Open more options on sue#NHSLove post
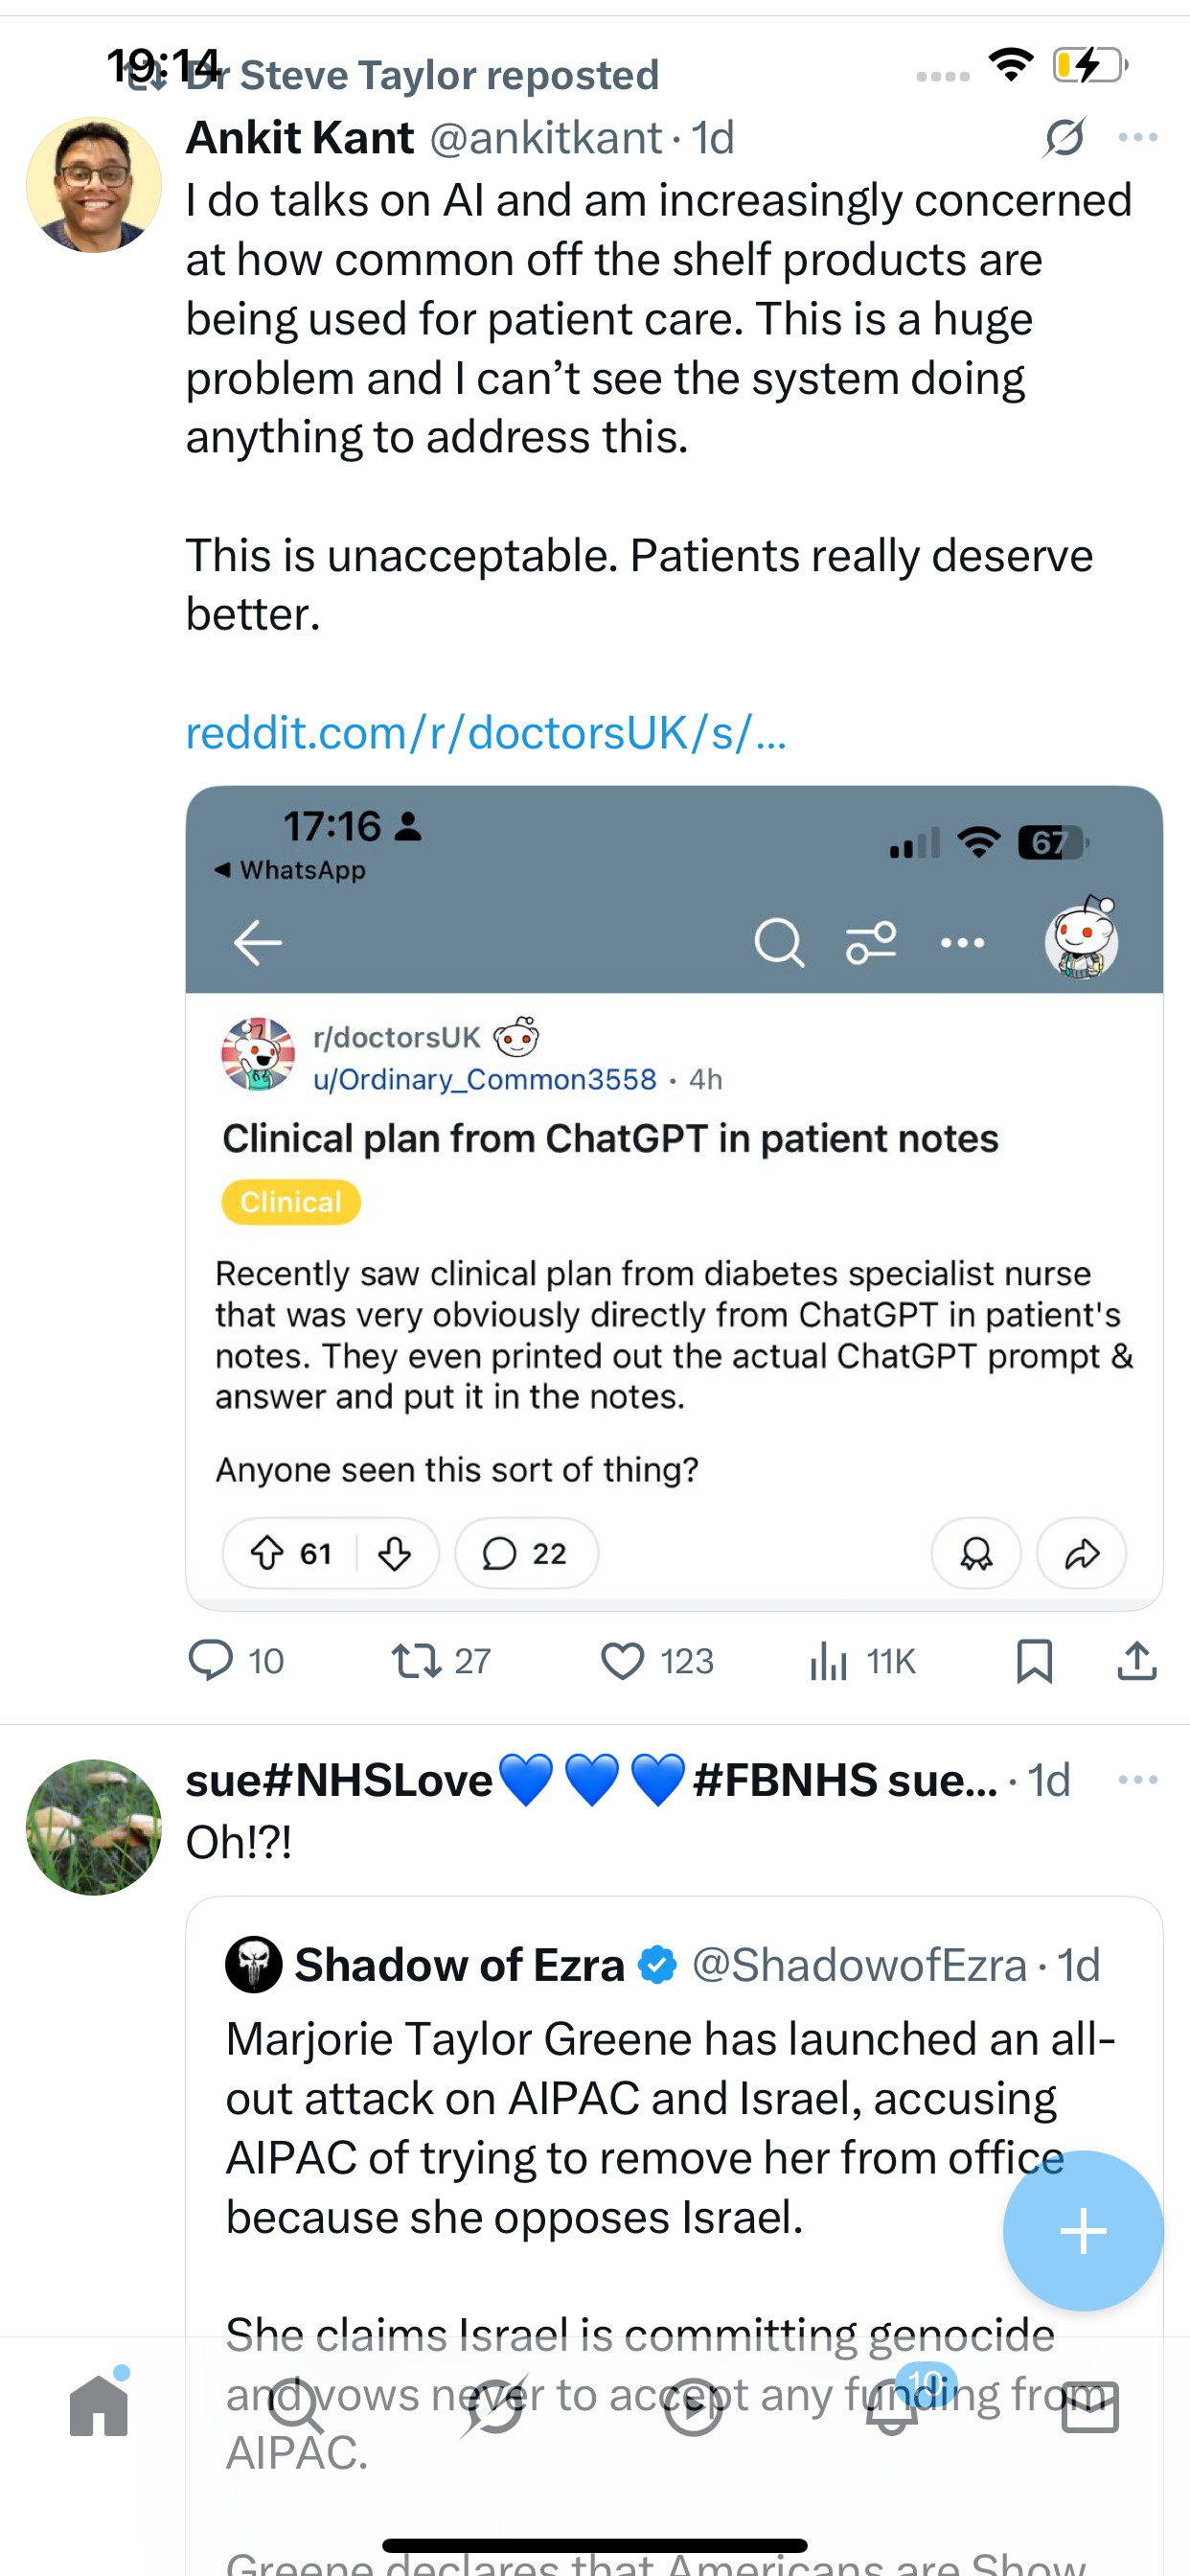 coord(1138,1780)
